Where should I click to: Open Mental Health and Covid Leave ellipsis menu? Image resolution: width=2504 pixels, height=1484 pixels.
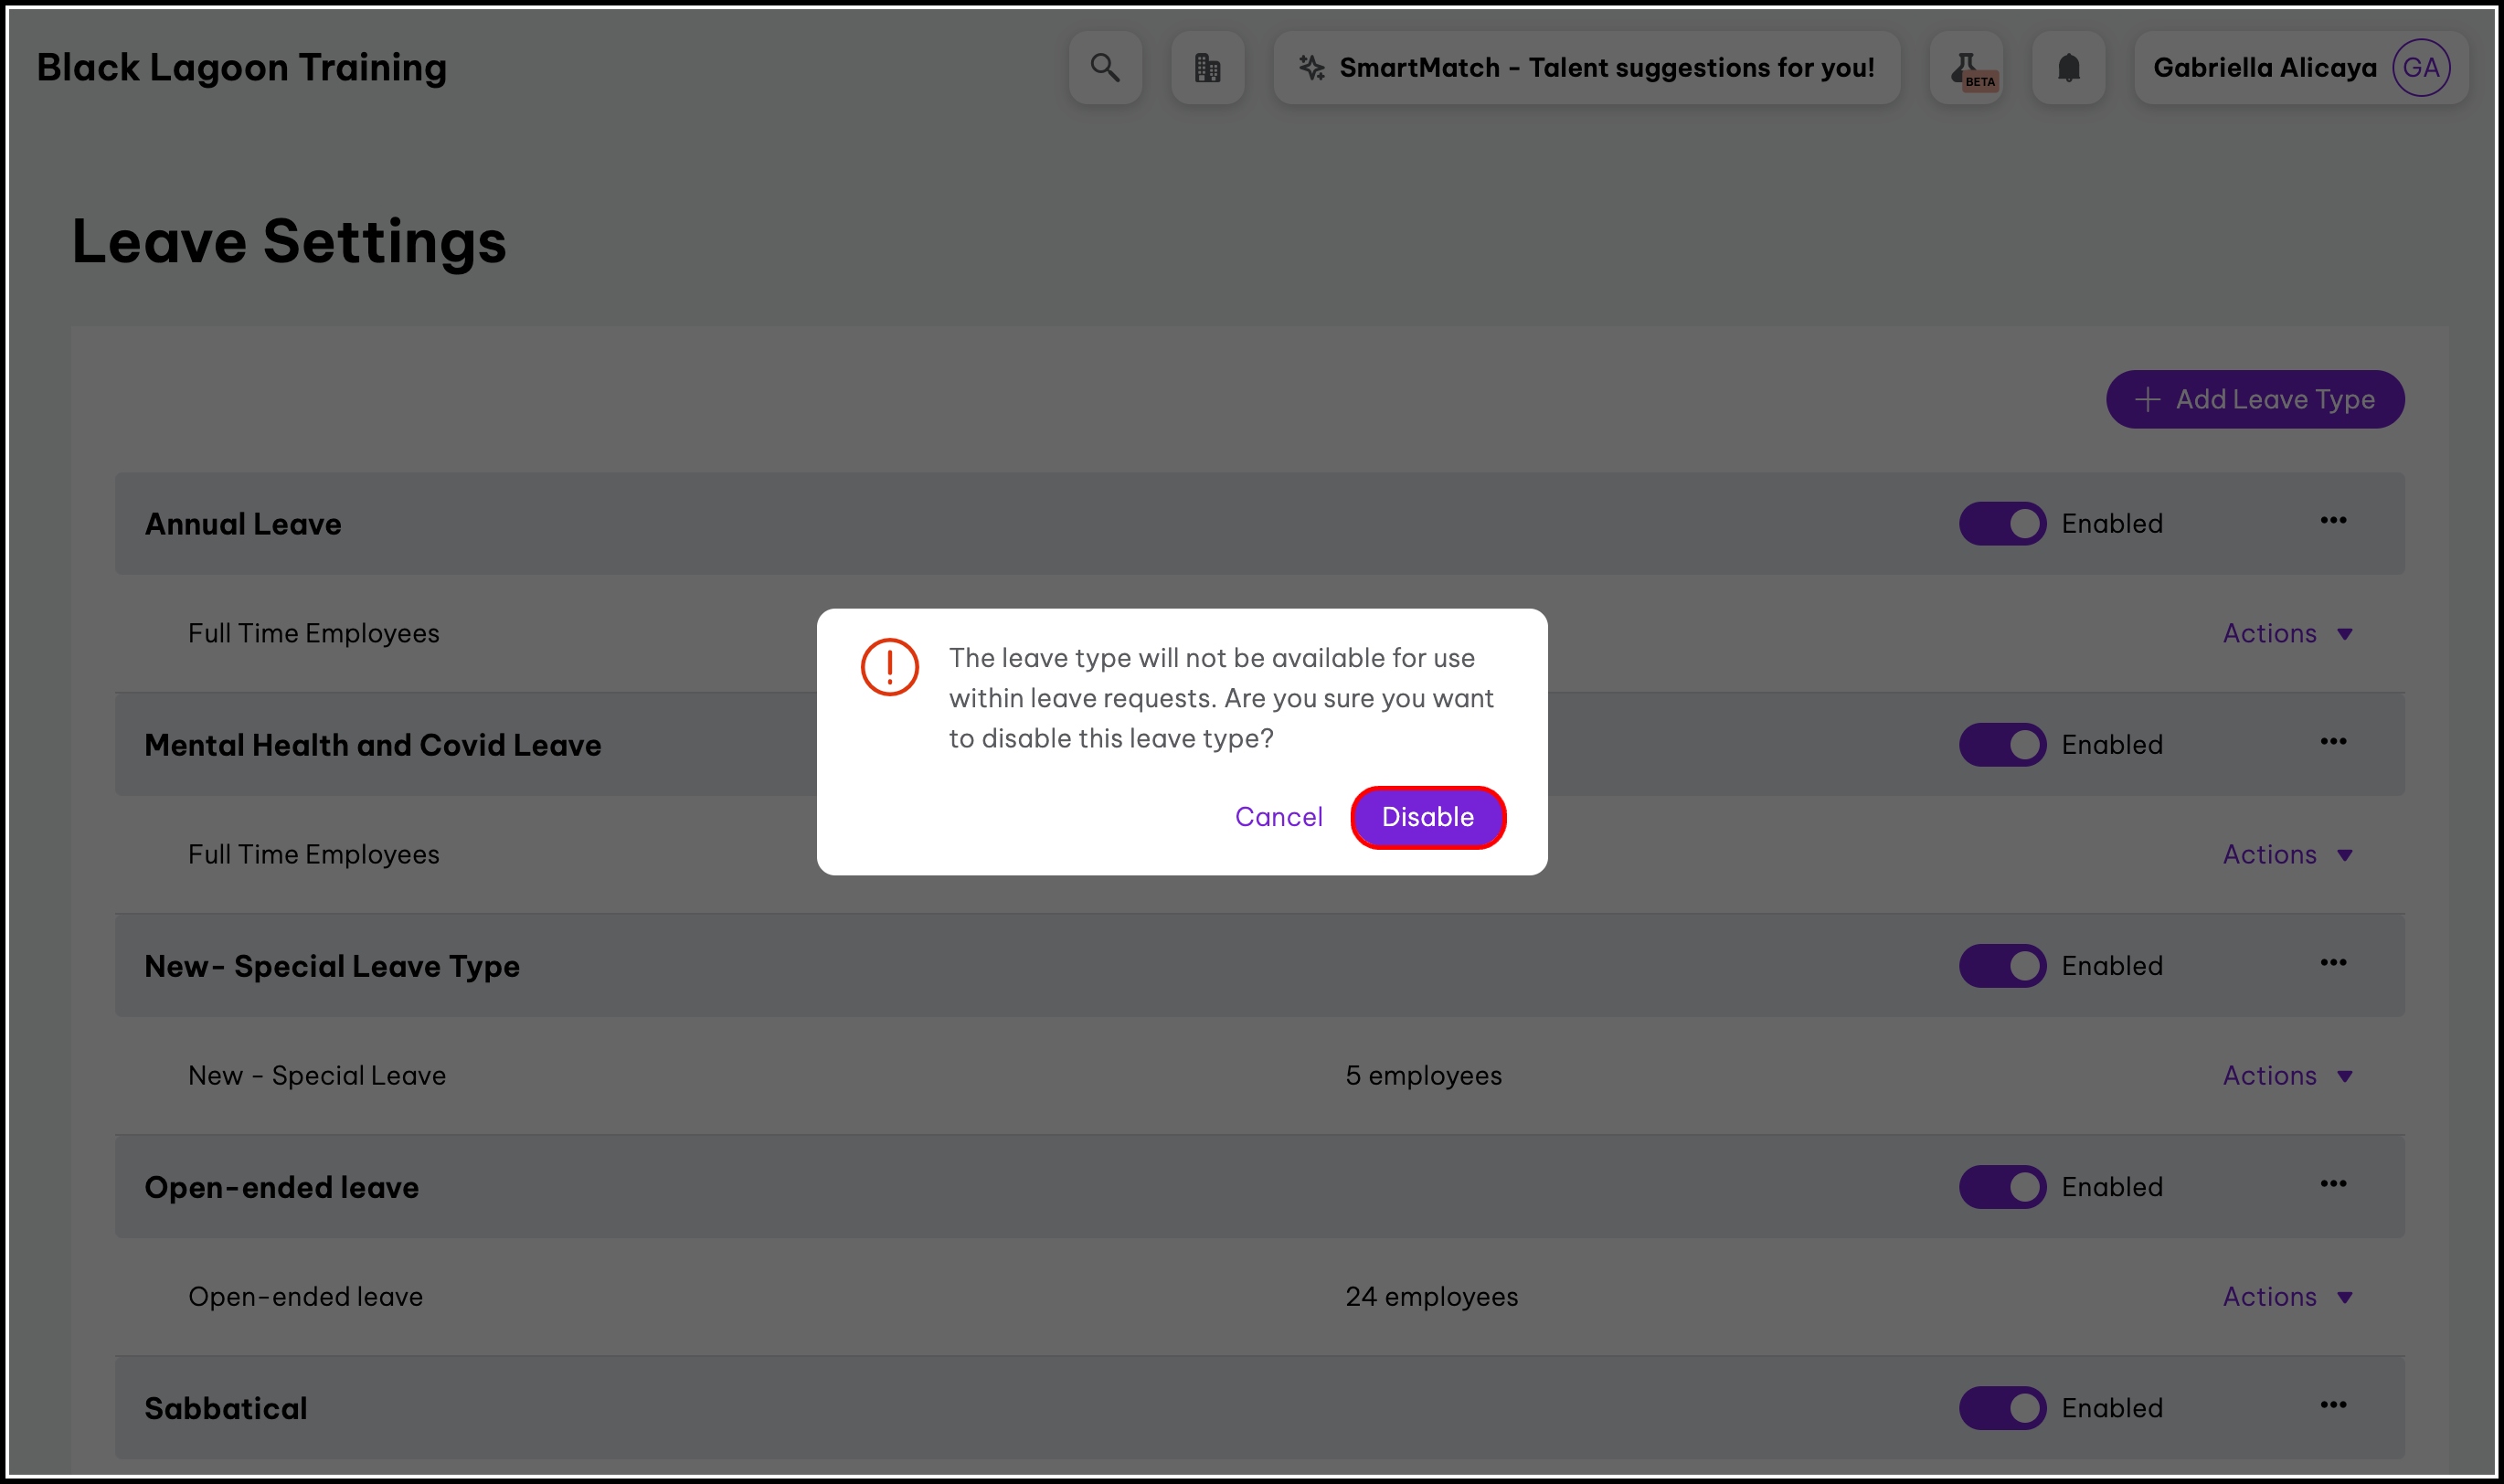tap(2333, 742)
